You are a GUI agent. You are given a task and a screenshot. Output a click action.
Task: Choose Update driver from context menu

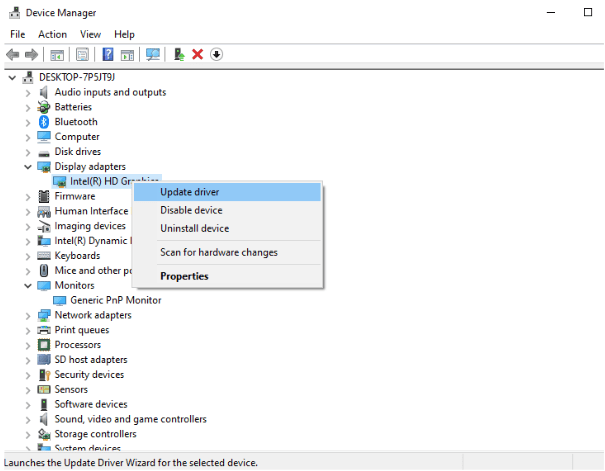pos(227,192)
